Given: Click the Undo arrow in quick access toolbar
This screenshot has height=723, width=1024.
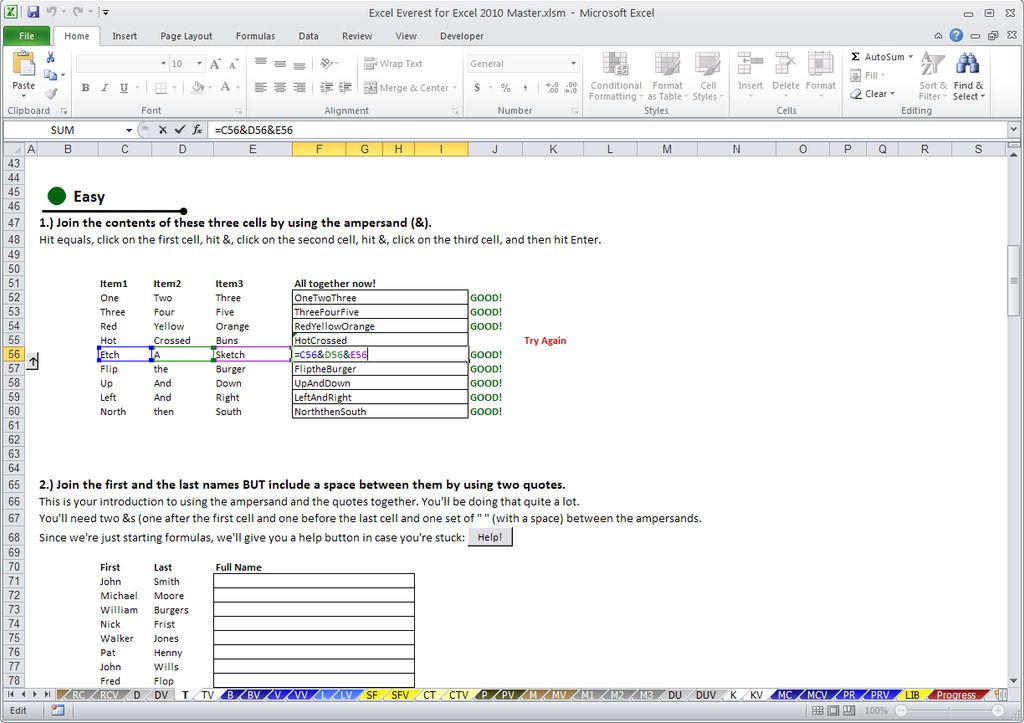Looking at the screenshot, I should click(52, 12).
